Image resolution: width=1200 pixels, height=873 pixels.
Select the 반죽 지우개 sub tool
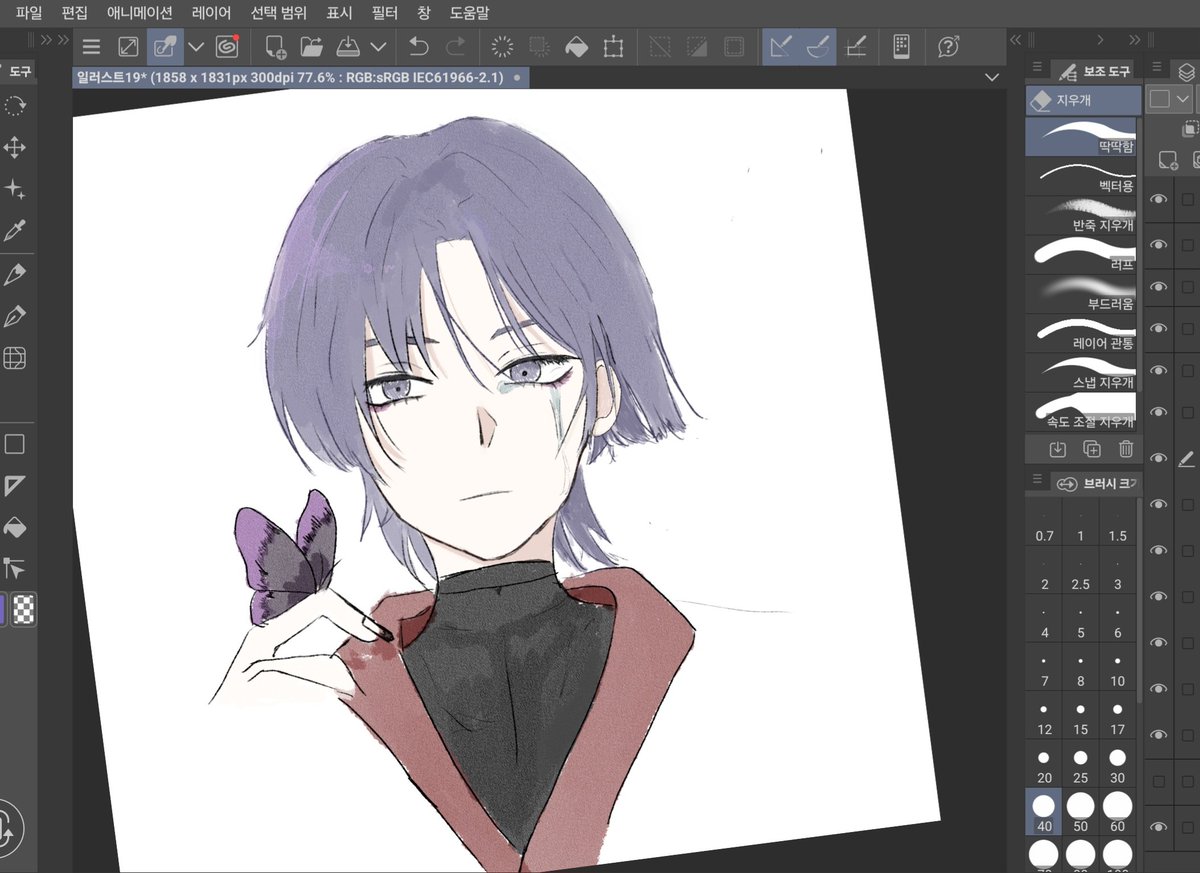click(x=1083, y=215)
